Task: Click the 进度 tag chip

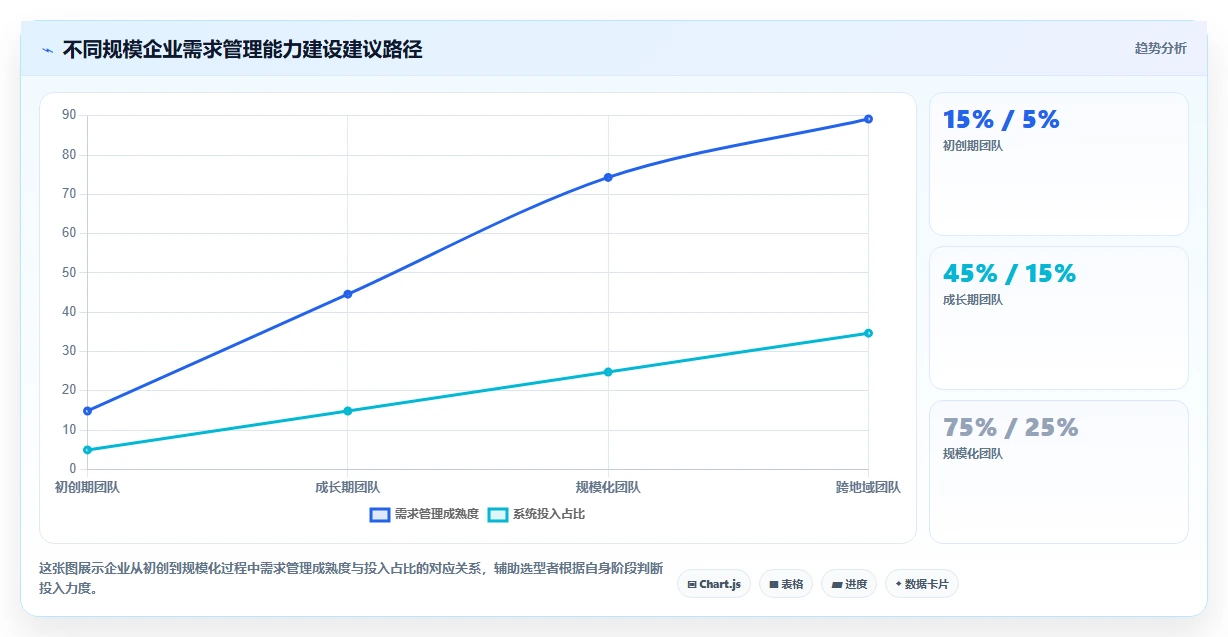Action: [848, 584]
